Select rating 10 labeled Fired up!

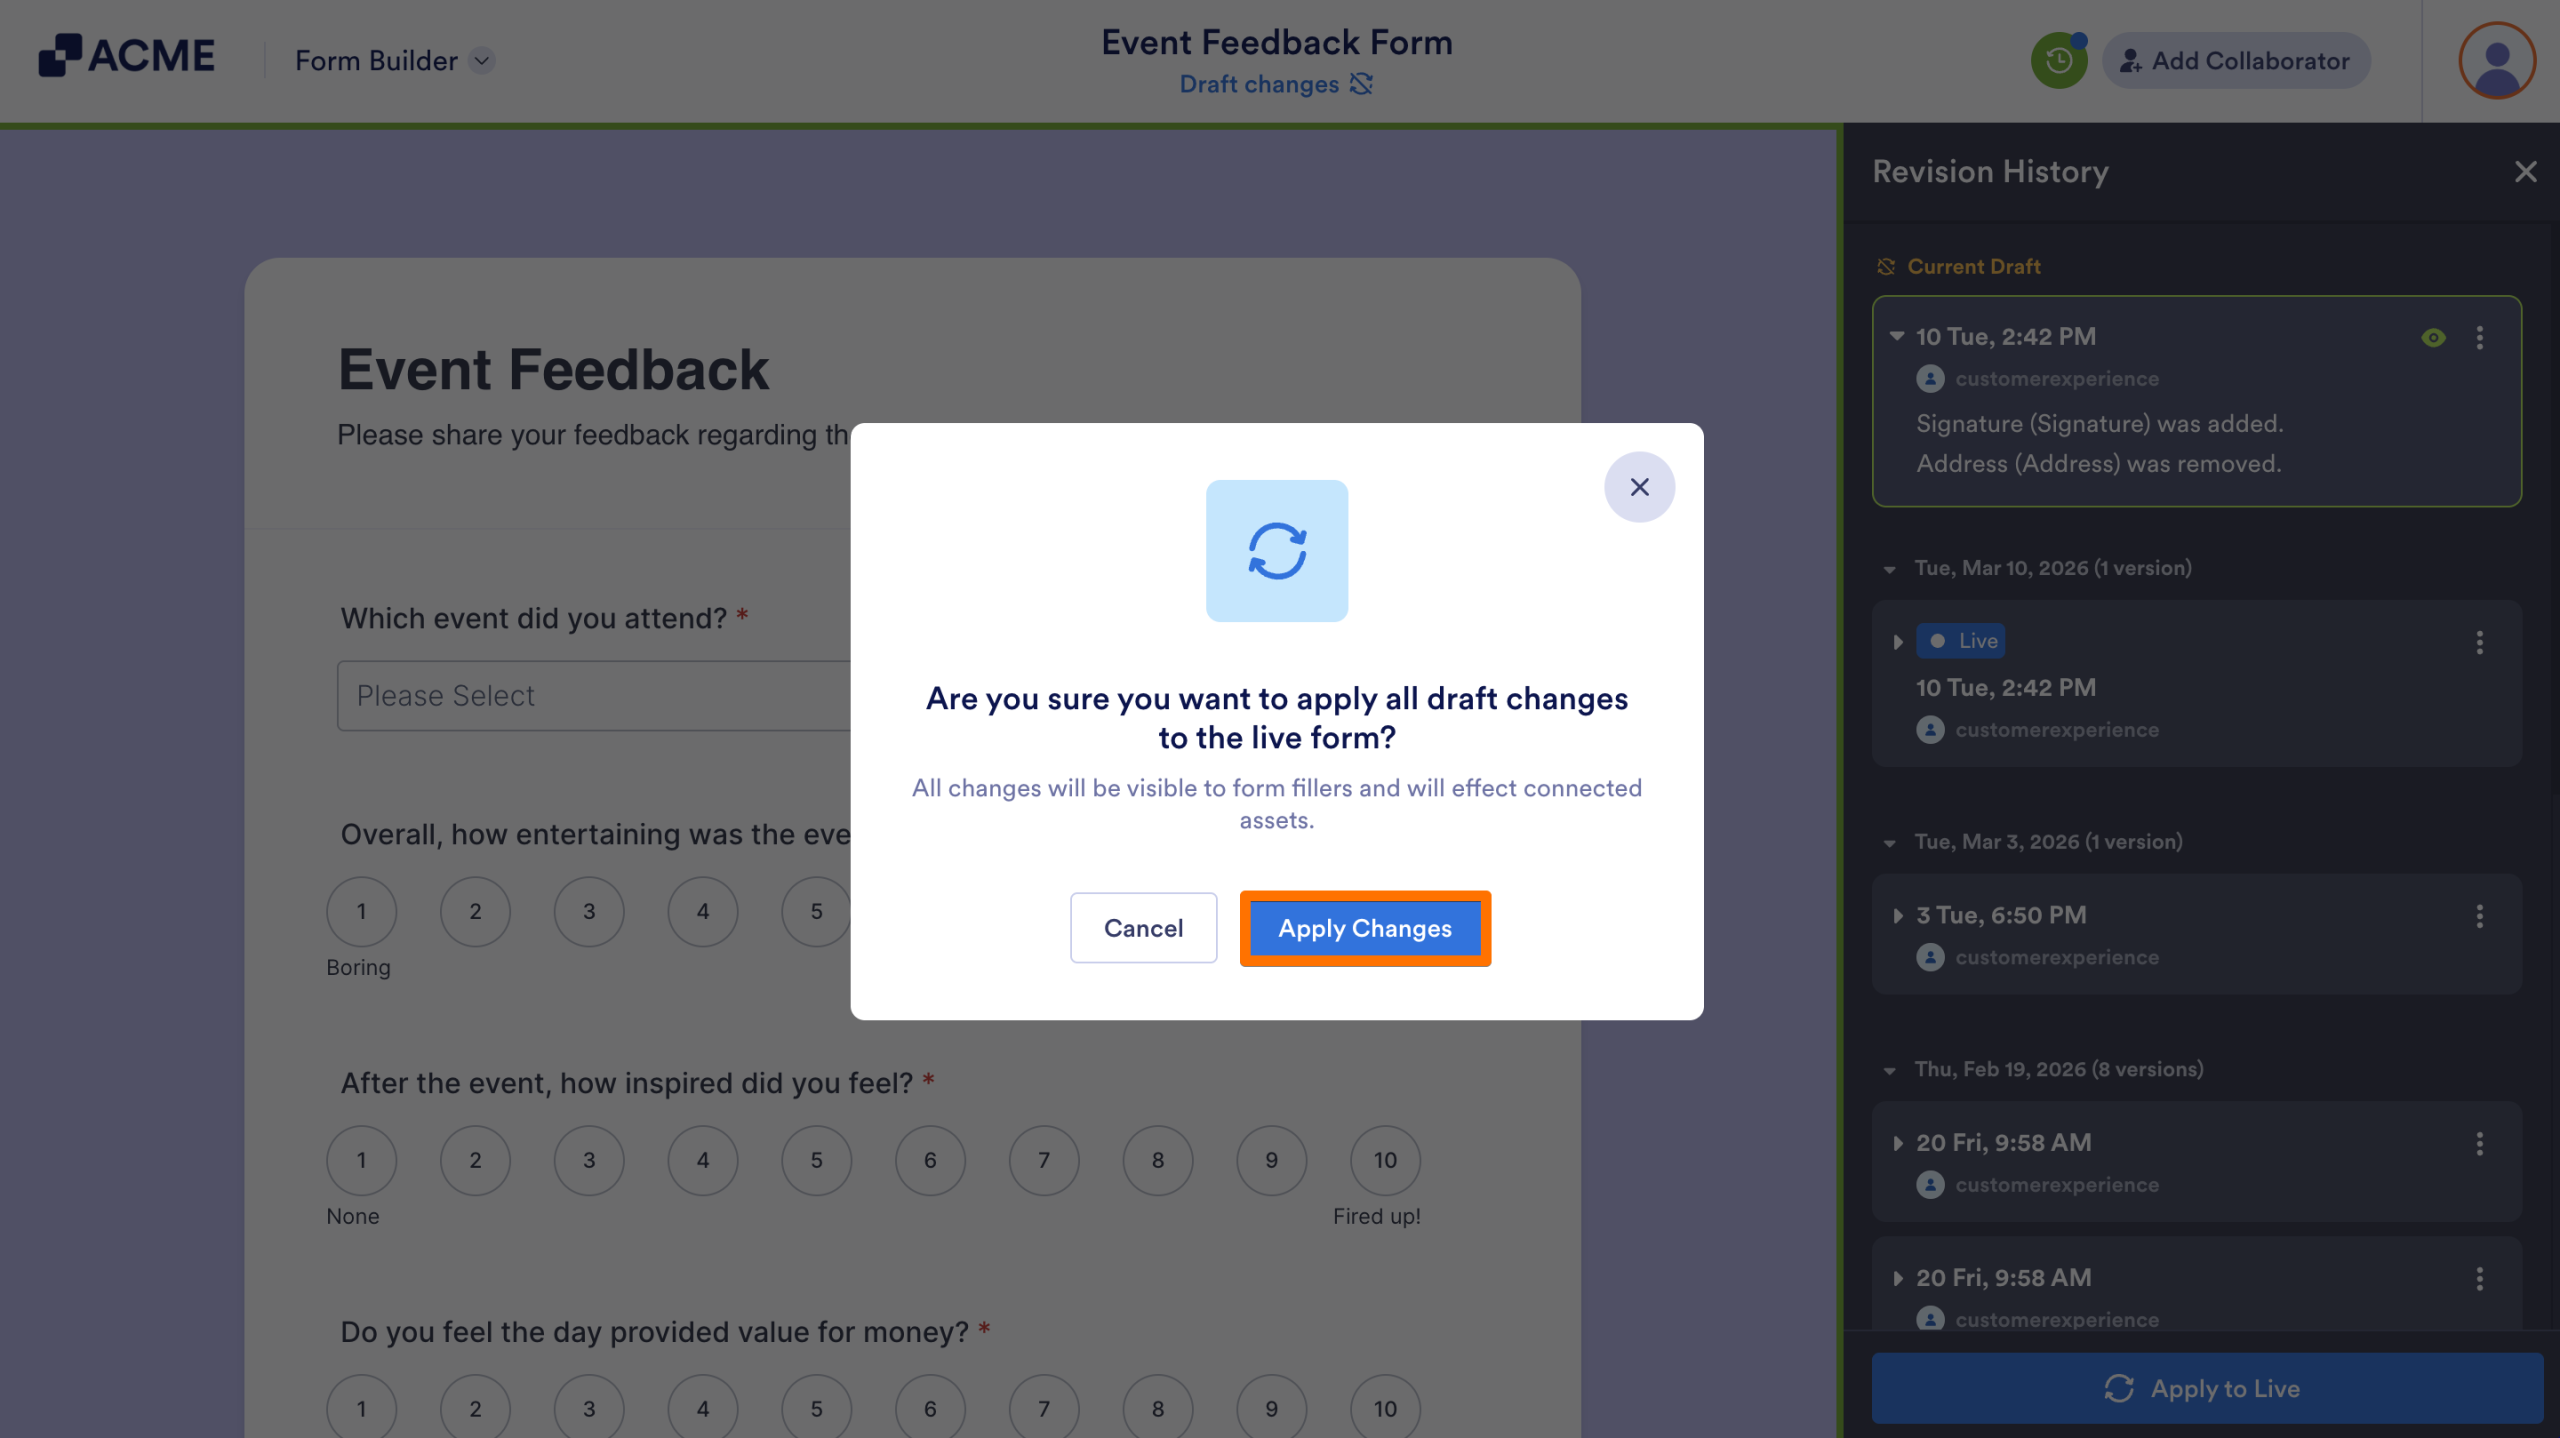[x=1385, y=1160]
